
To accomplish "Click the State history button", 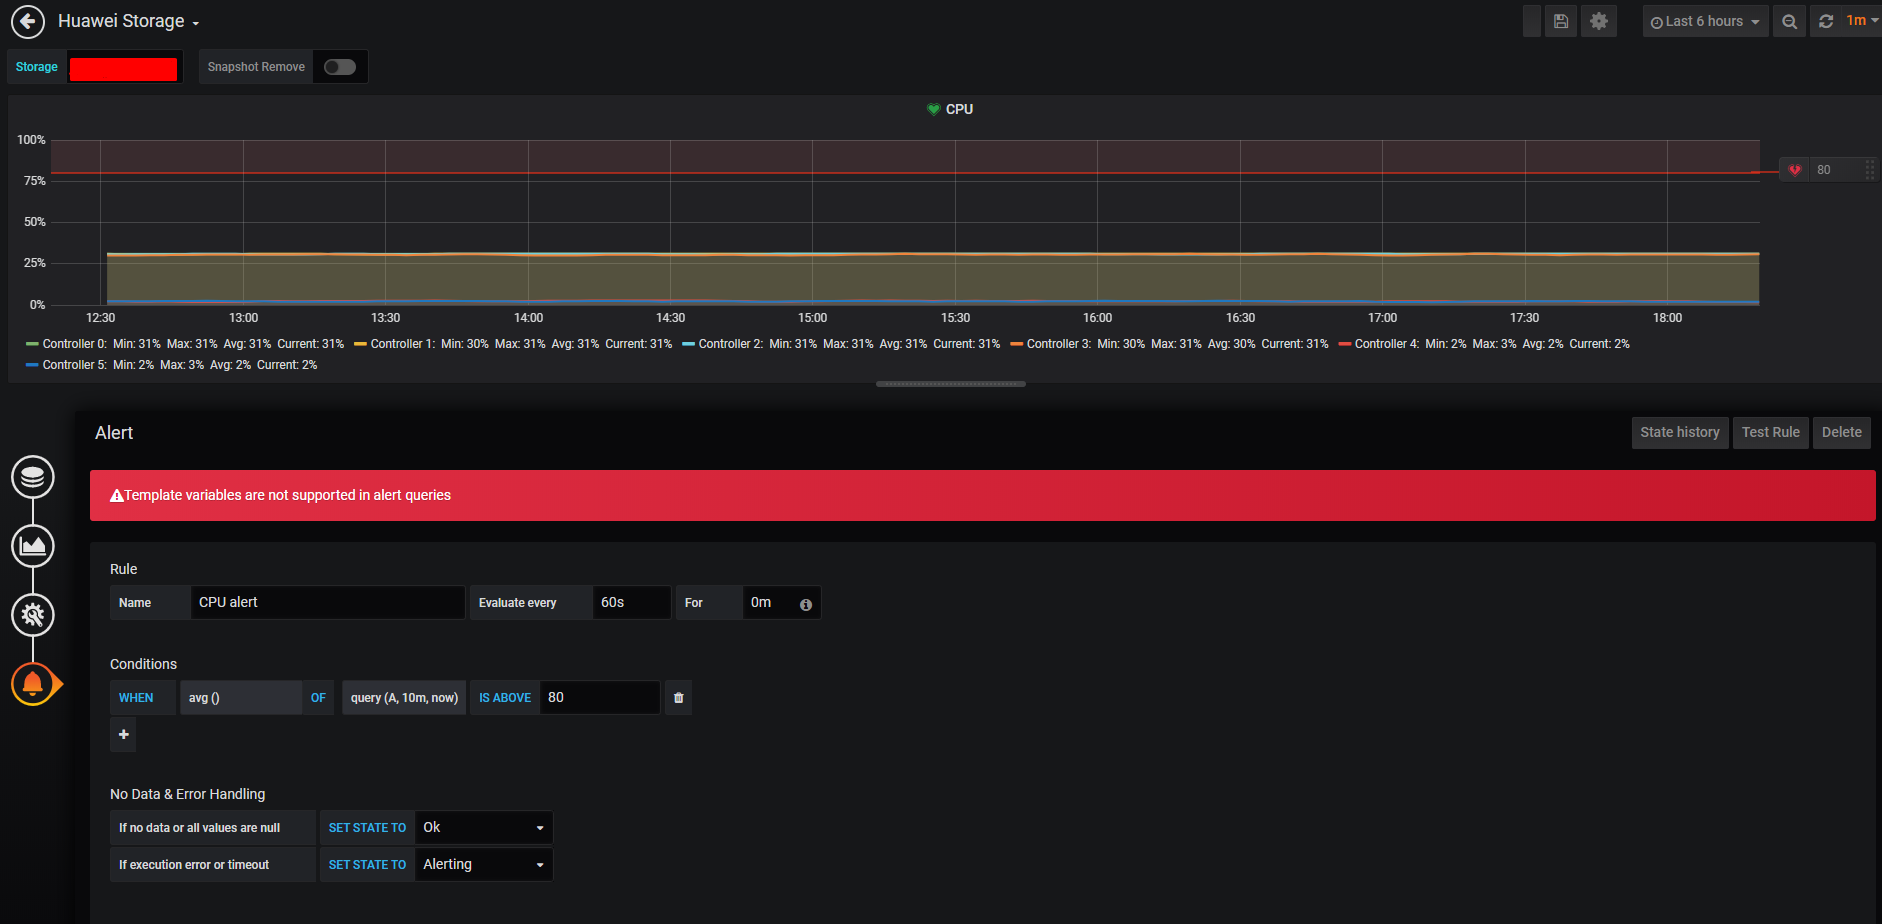I will 1680,432.
